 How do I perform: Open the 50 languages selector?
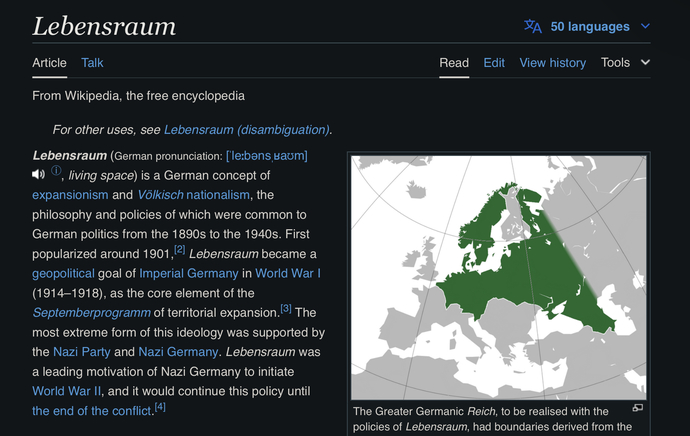tap(587, 26)
